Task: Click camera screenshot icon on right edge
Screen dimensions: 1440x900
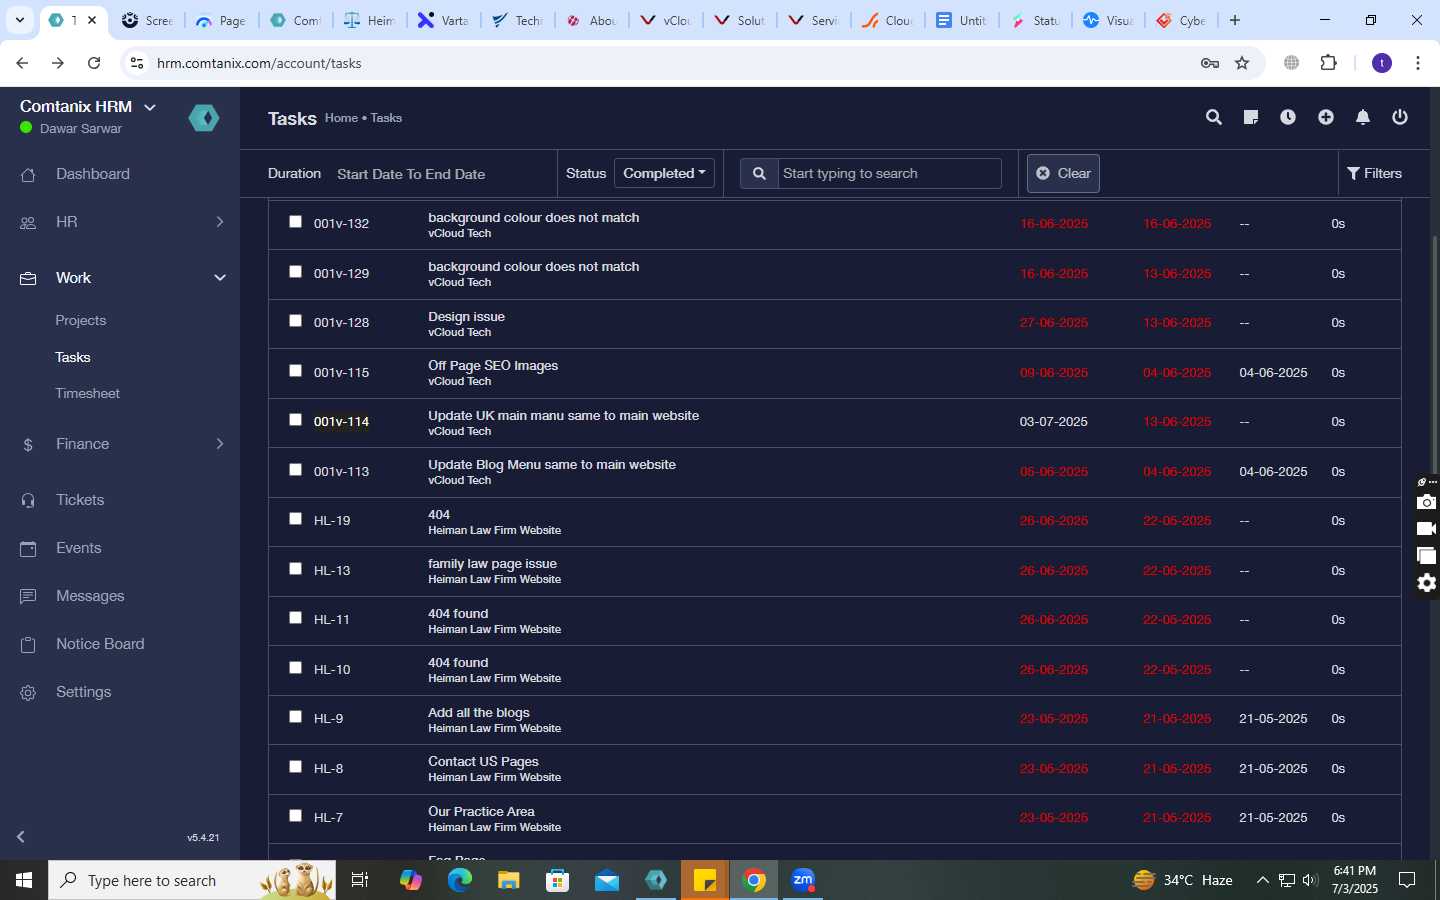Action: pos(1427,502)
